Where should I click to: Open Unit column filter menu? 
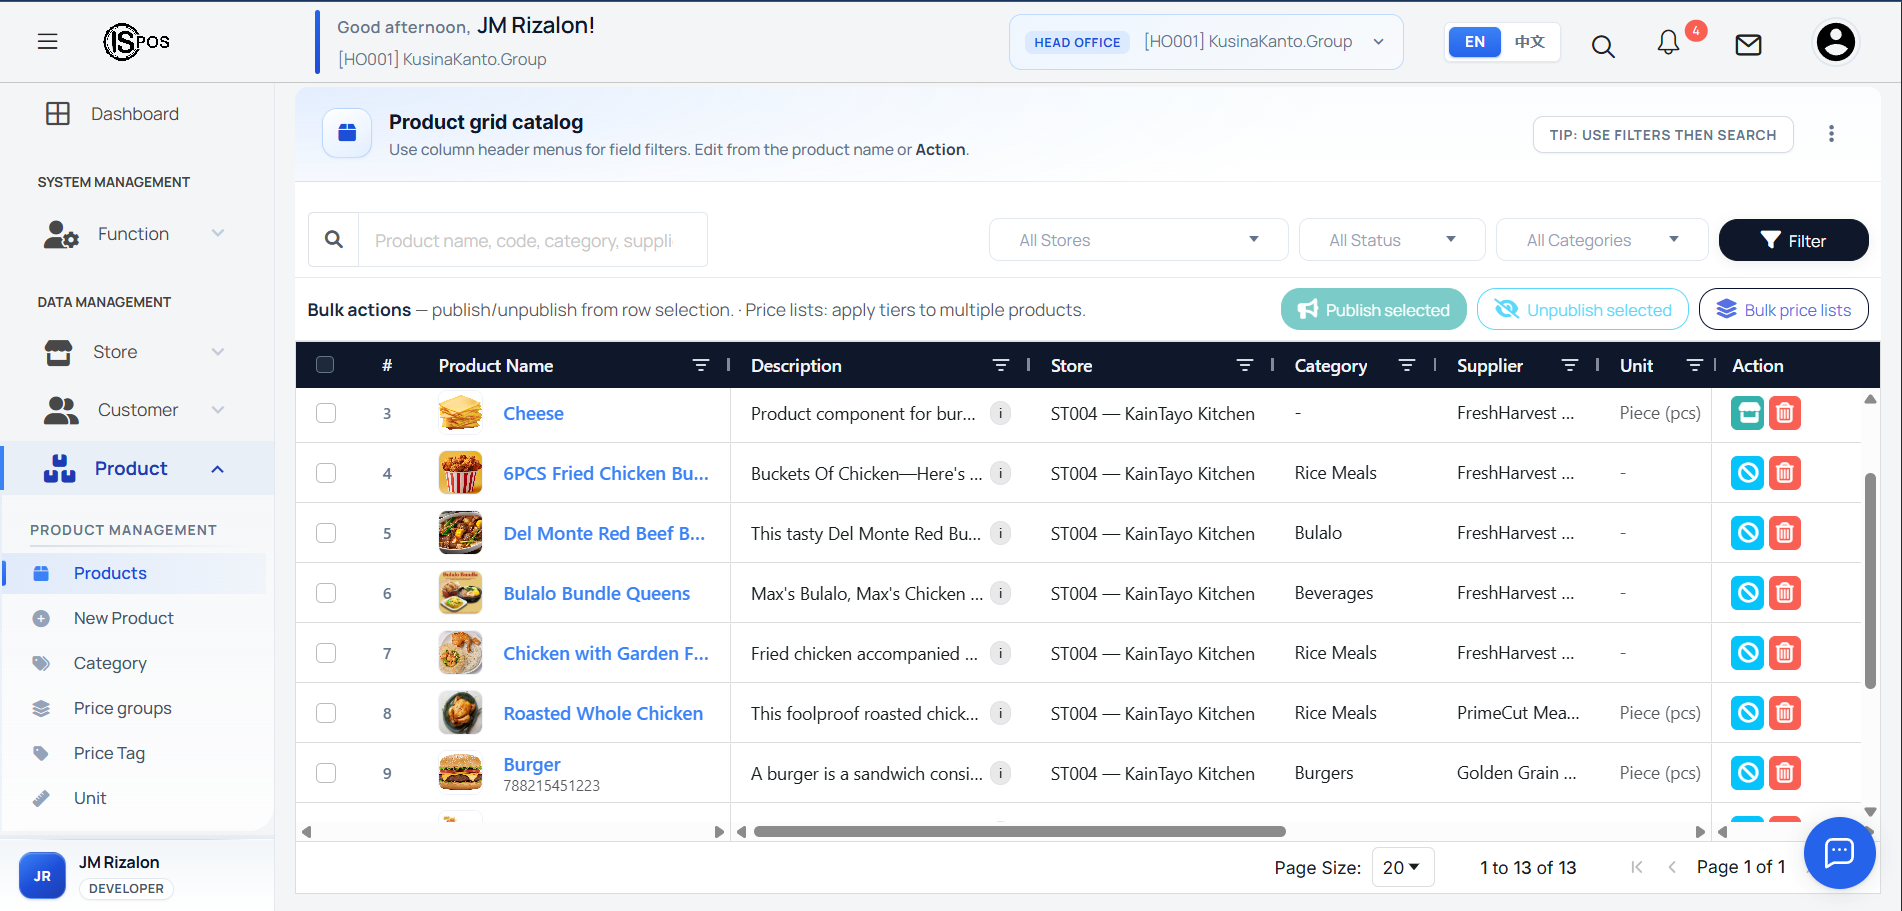coord(1694,365)
